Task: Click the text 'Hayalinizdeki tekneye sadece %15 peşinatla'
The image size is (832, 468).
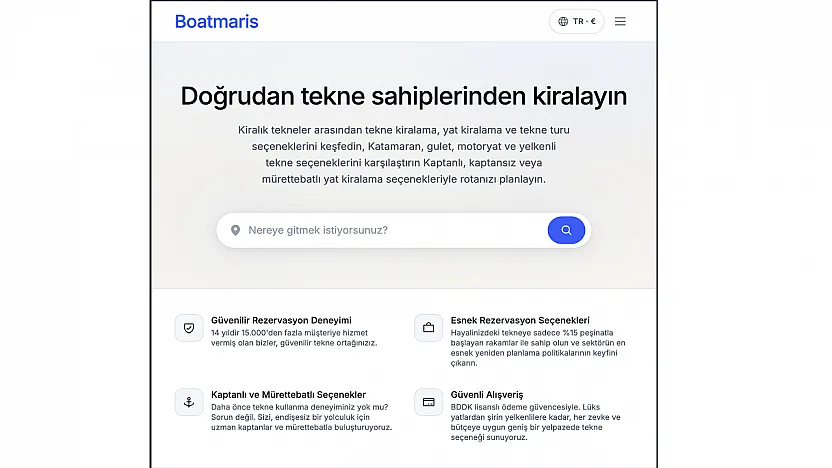Action: (x=532, y=333)
